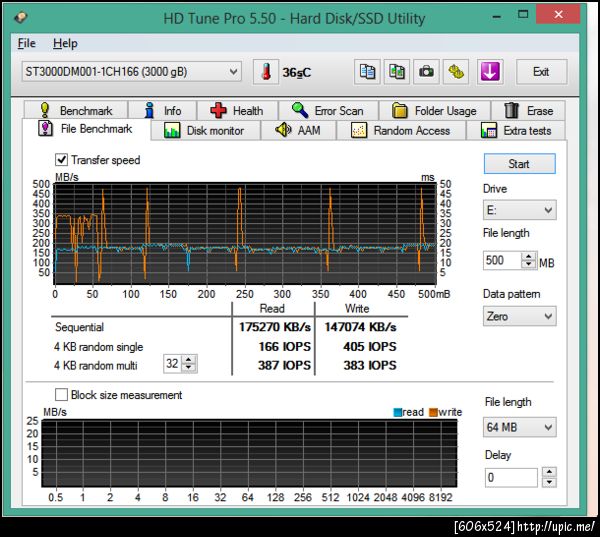Click the 383 IOPS write value
The width and height of the screenshot is (600, 537).
click(370, 365)
